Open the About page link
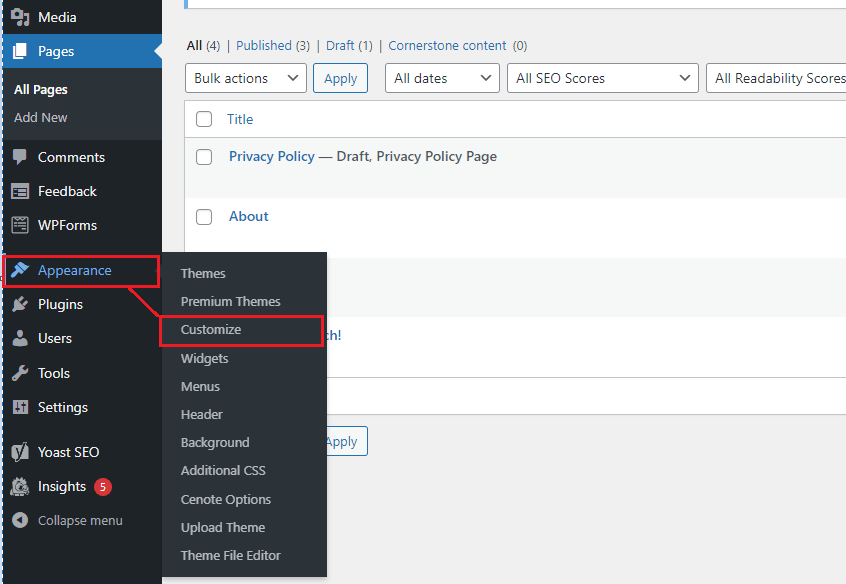Image resolution: width=846 pixels, height=584 pixels. coord(249,216)
